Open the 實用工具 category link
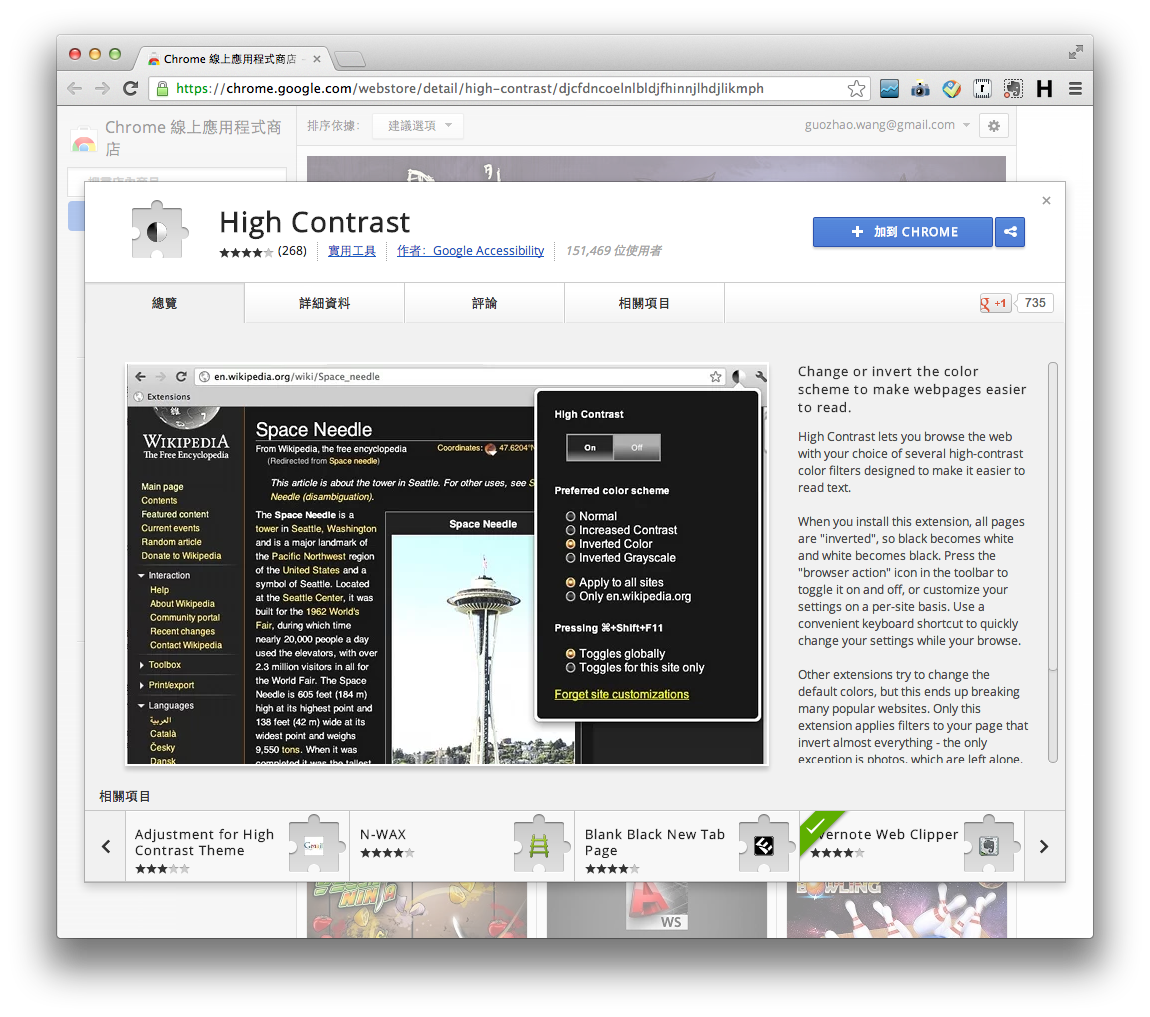The image size is (1150, 1017). tap(351, 251)
